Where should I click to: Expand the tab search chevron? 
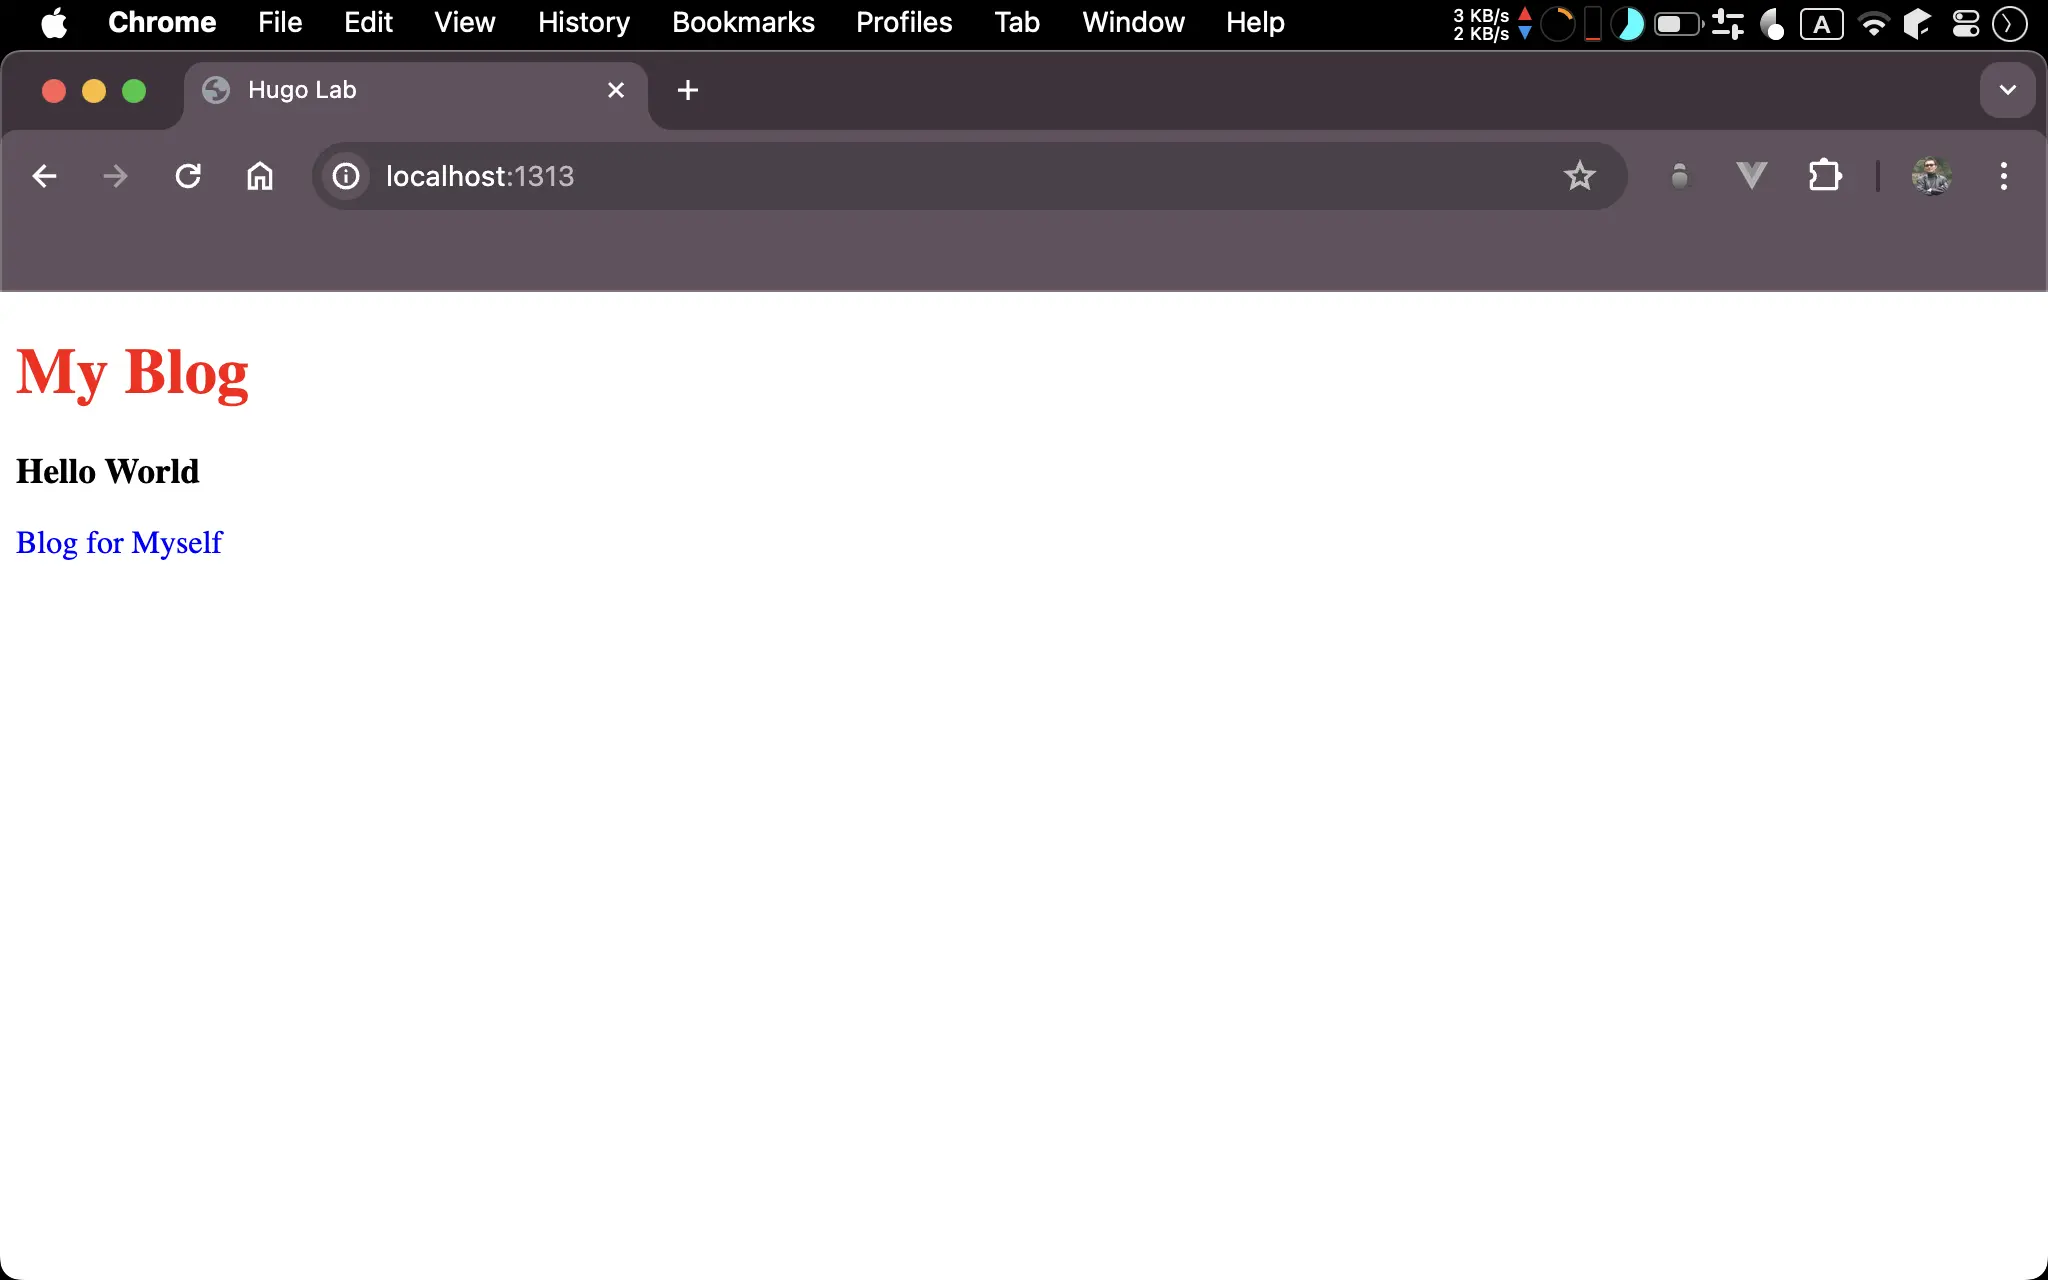(2007, 90)
